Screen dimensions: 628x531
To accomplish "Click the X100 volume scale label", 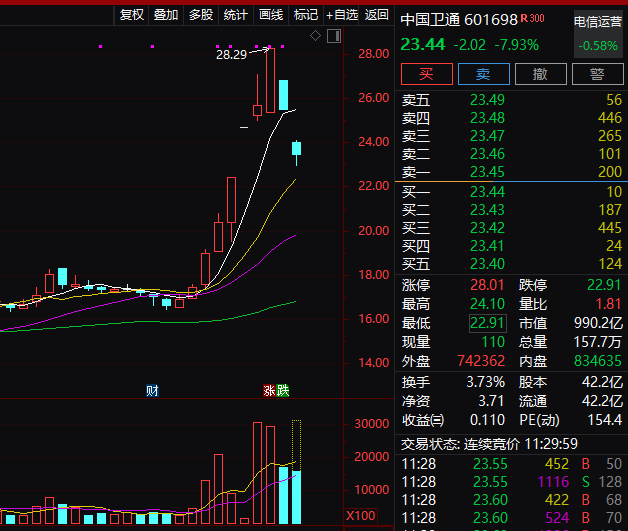I will (x=359, y=515).
